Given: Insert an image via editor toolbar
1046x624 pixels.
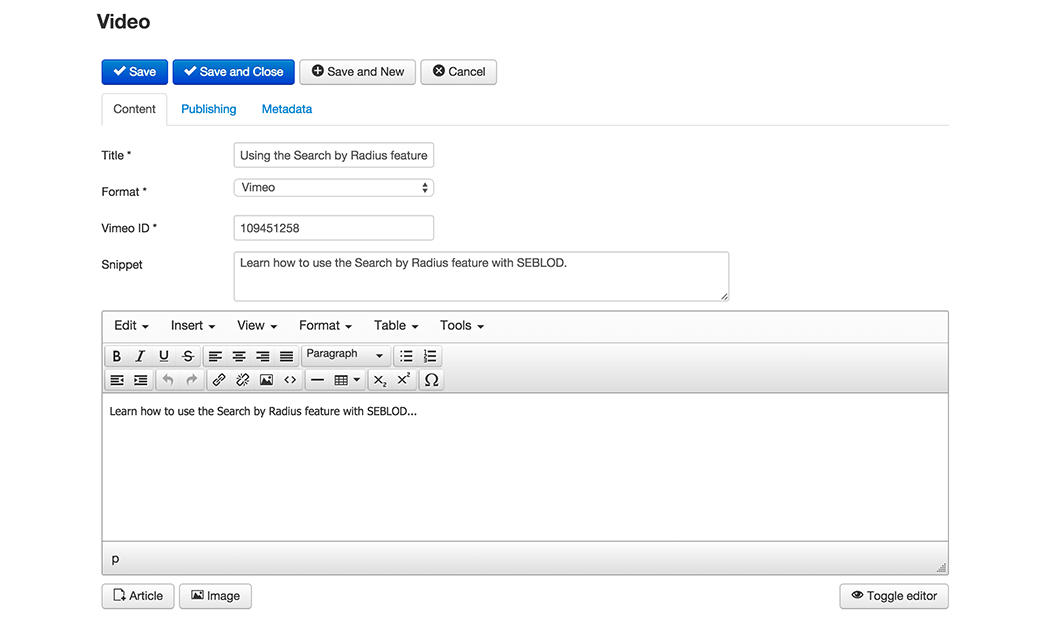Looking at the screenshot, I should 266,380.
